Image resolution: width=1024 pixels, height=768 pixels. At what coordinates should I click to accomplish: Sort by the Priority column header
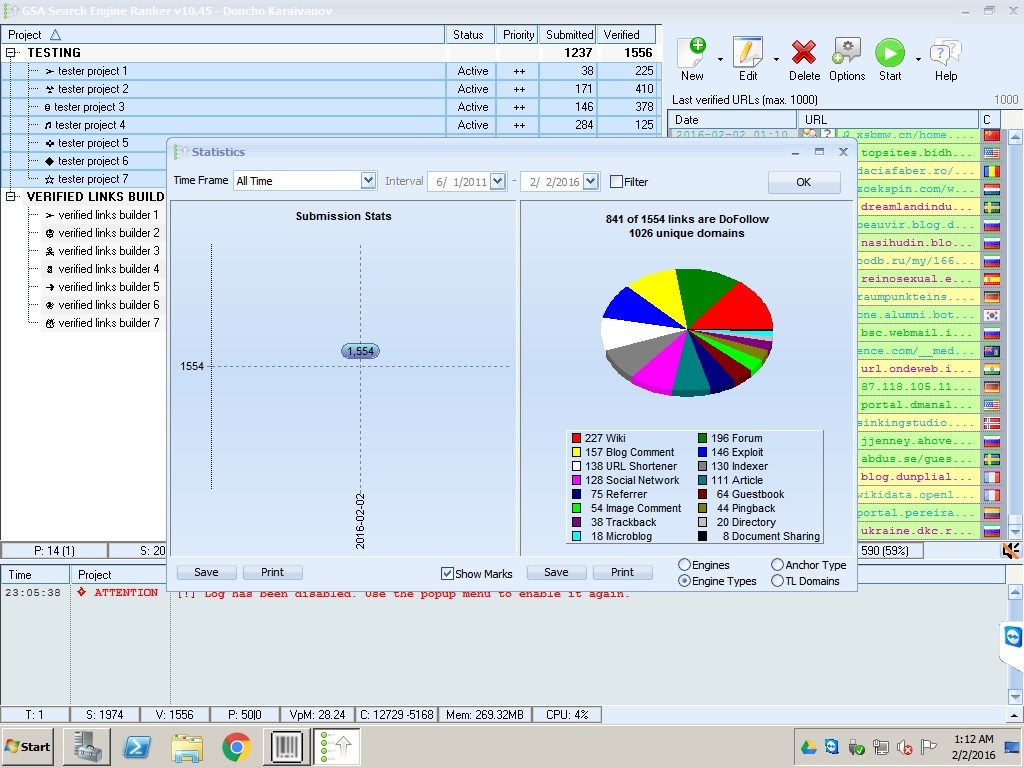click(518, 35)
